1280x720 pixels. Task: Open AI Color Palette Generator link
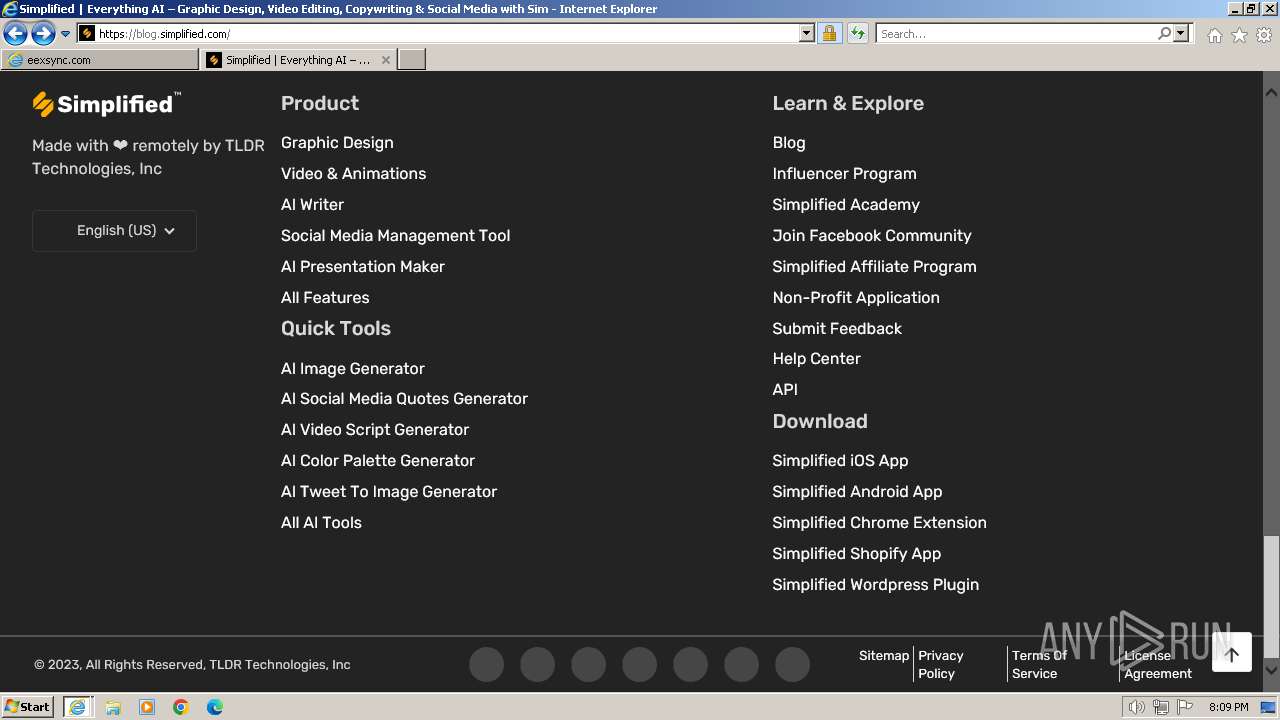[378, 461]
